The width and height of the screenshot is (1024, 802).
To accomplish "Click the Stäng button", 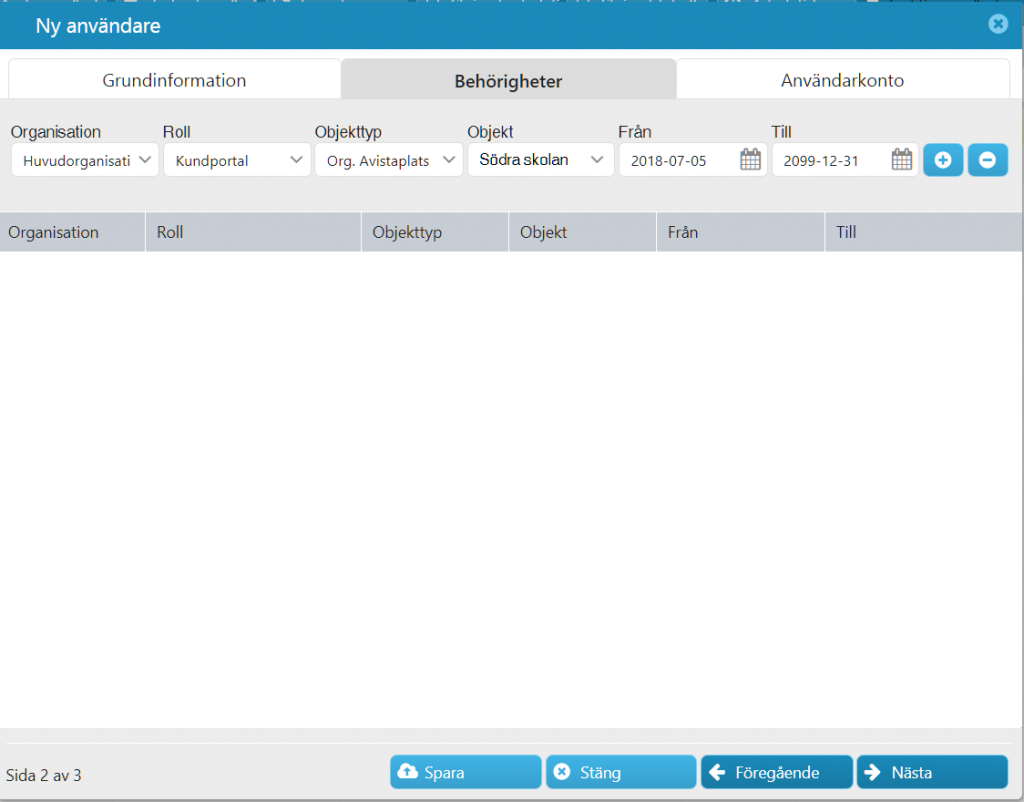I will (x=621, y=772).
